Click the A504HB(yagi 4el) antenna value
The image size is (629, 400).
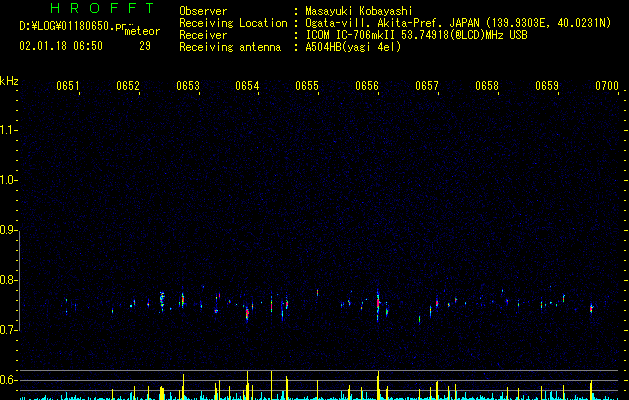click(x=353, y=47)
